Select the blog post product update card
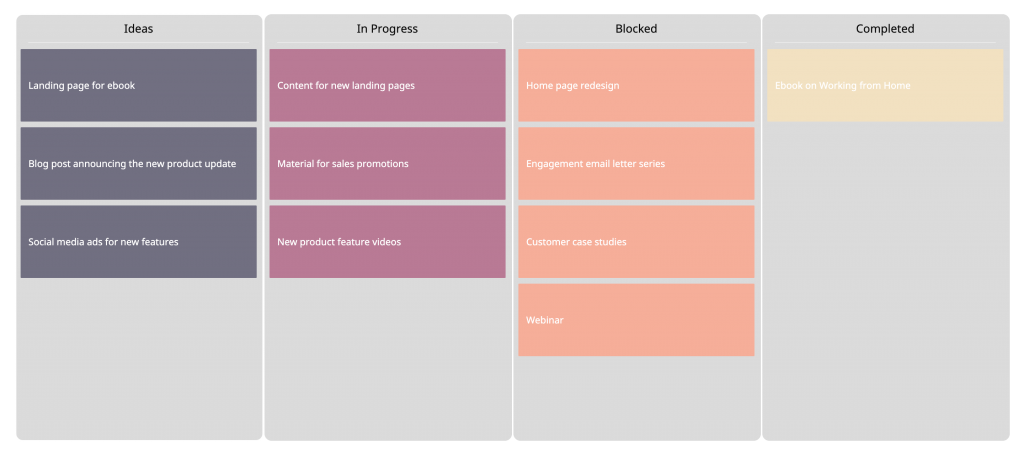Image resolution: width=1024 pixels, height=455 pixels. point(138,164)
